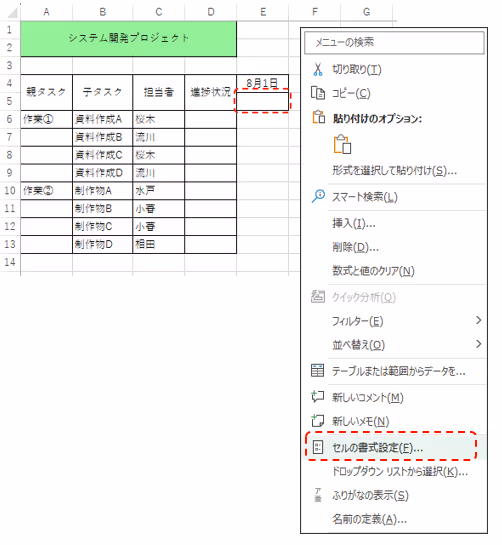Click the table data icon
This screenshot has width=502, height=545.
point(317,371)
